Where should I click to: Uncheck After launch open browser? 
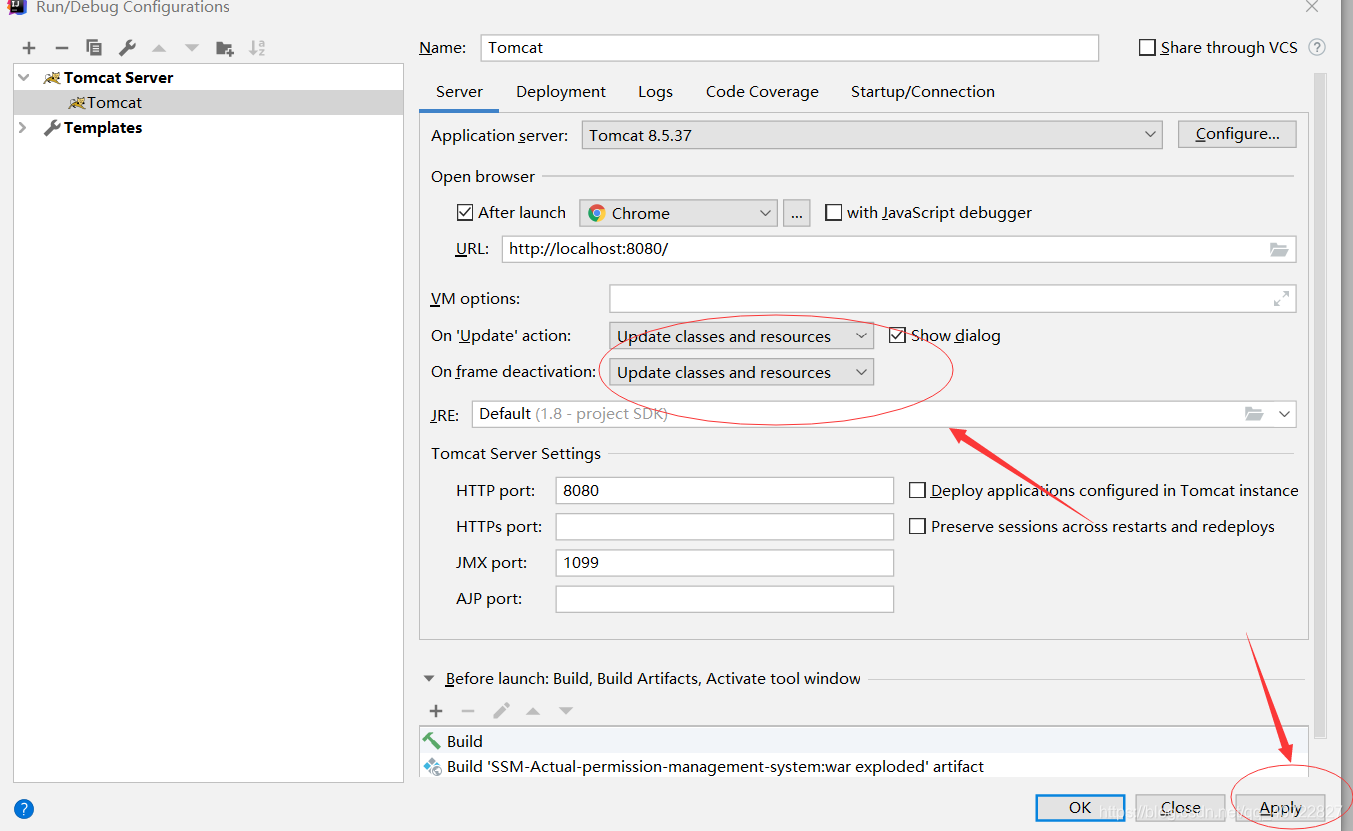click(x=464, y=212)
